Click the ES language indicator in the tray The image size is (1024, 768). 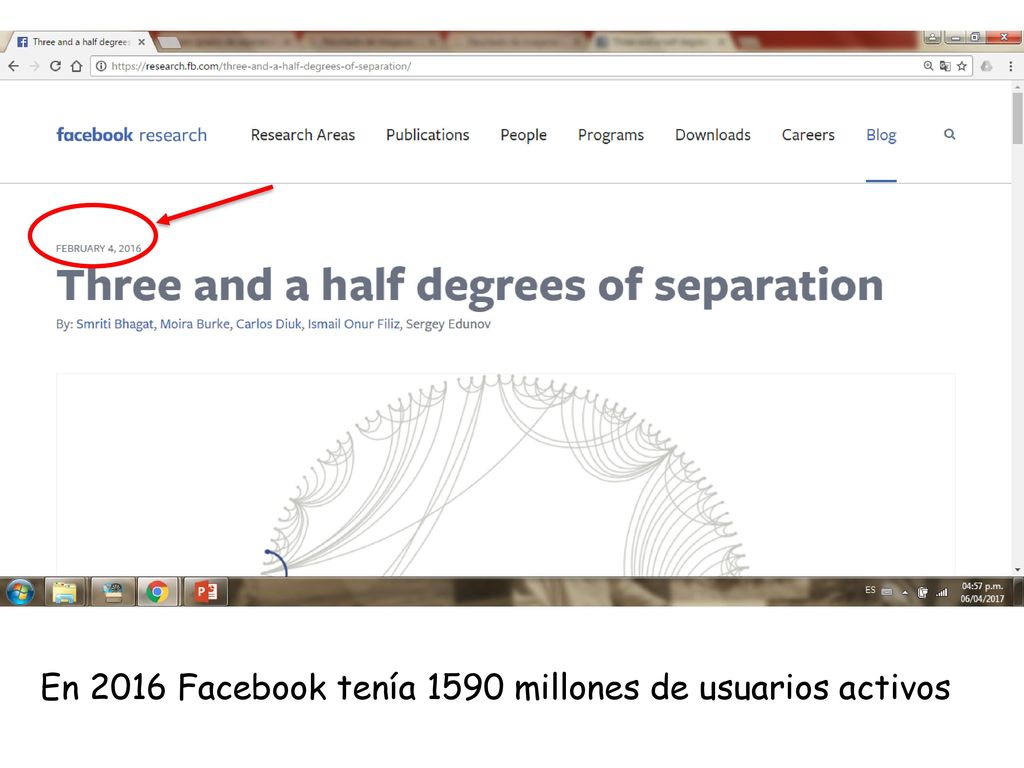point(870,590)
